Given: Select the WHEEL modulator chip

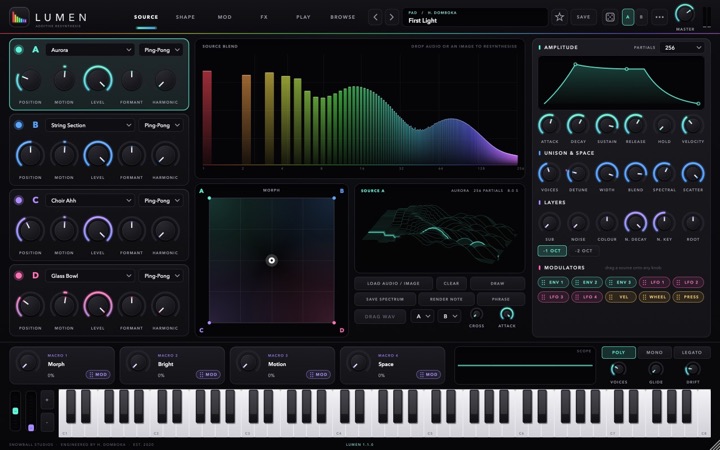Looking at the screenshot, I should click(x=654, y=297).
